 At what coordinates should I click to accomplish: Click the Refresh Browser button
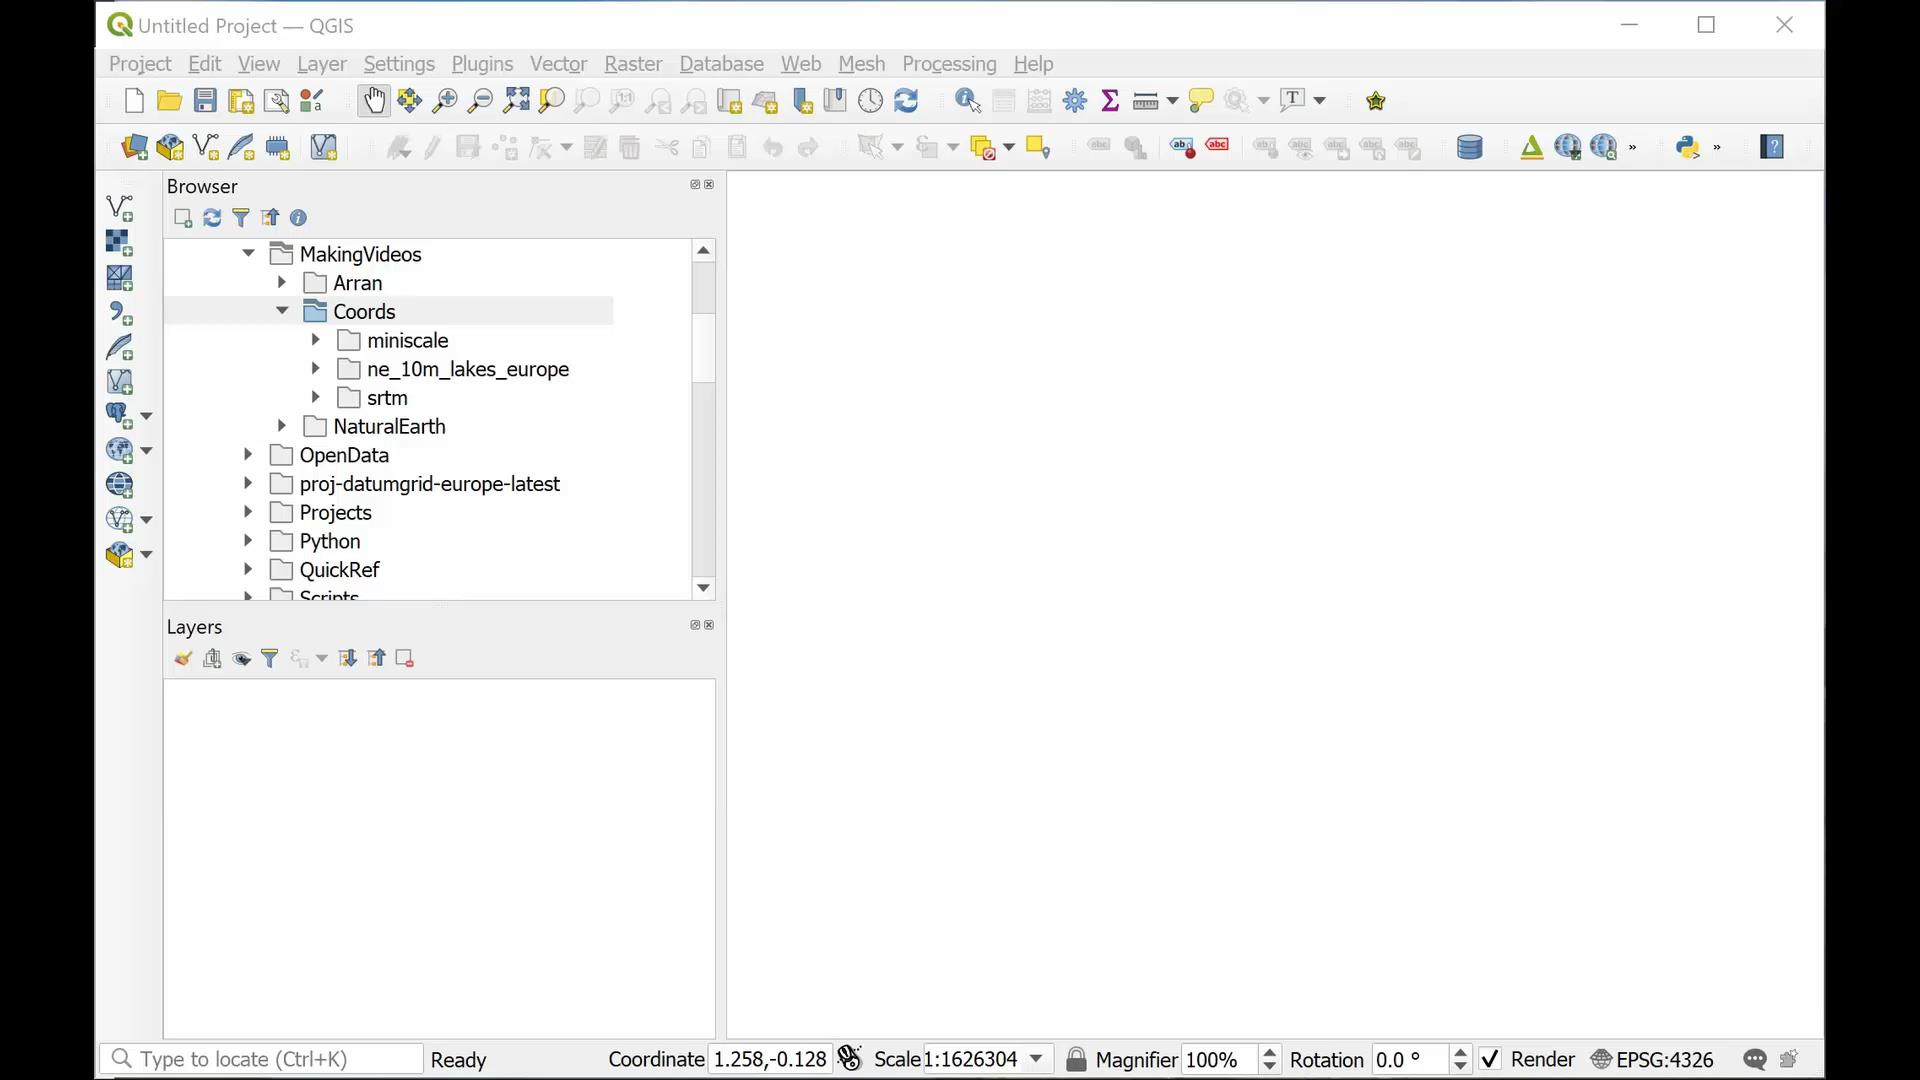(x=211, y=218)
